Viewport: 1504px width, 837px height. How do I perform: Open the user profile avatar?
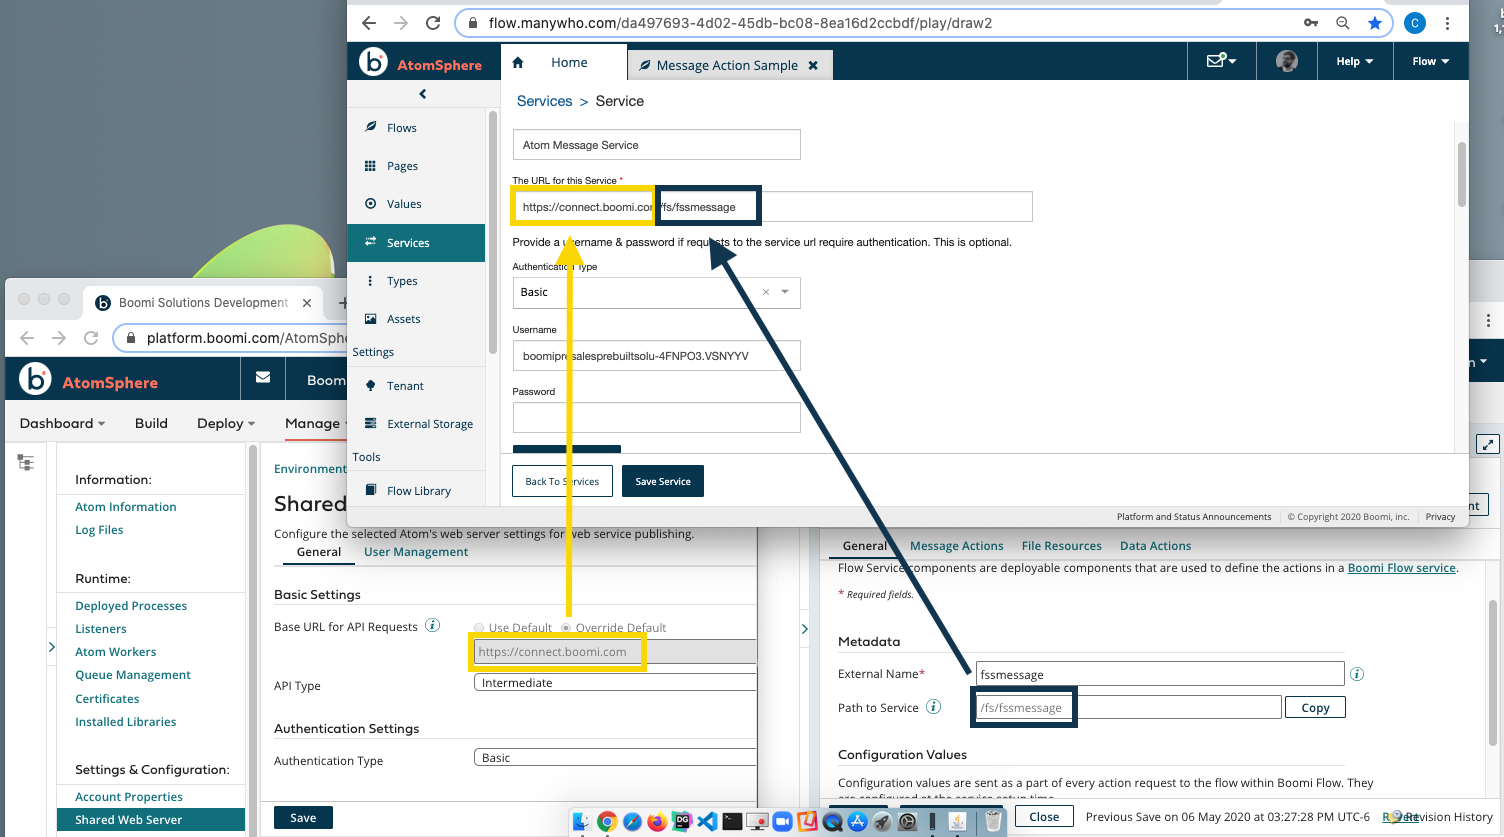click(1287, 61)
